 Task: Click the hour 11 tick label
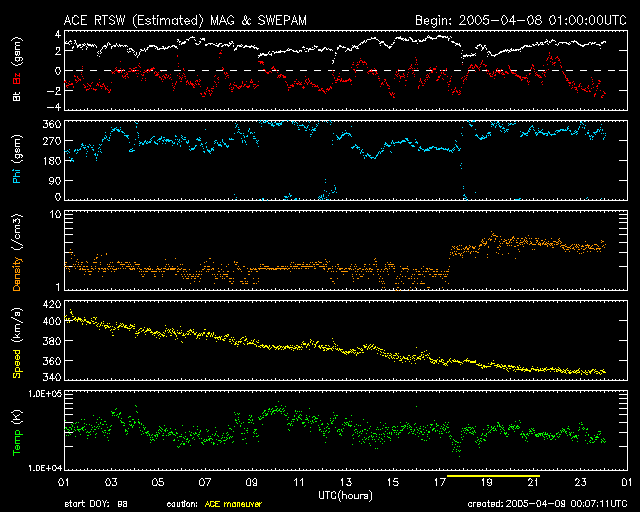coord(298,483)
